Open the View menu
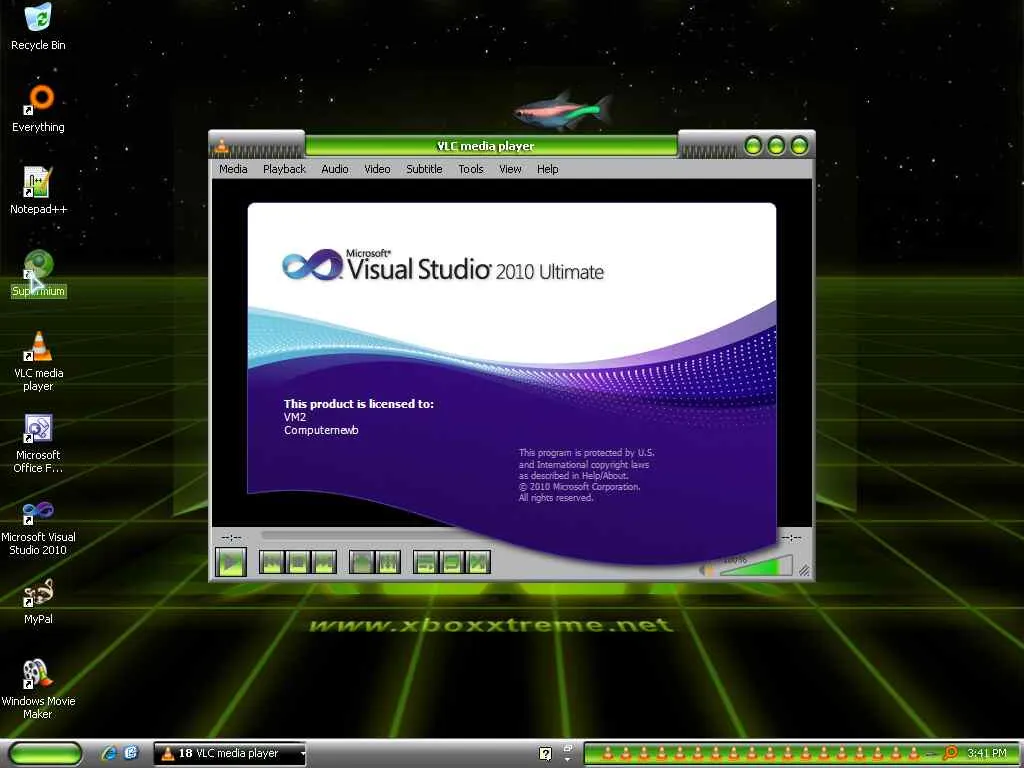This screenshot has width=1024, height=768. (510, 169)
